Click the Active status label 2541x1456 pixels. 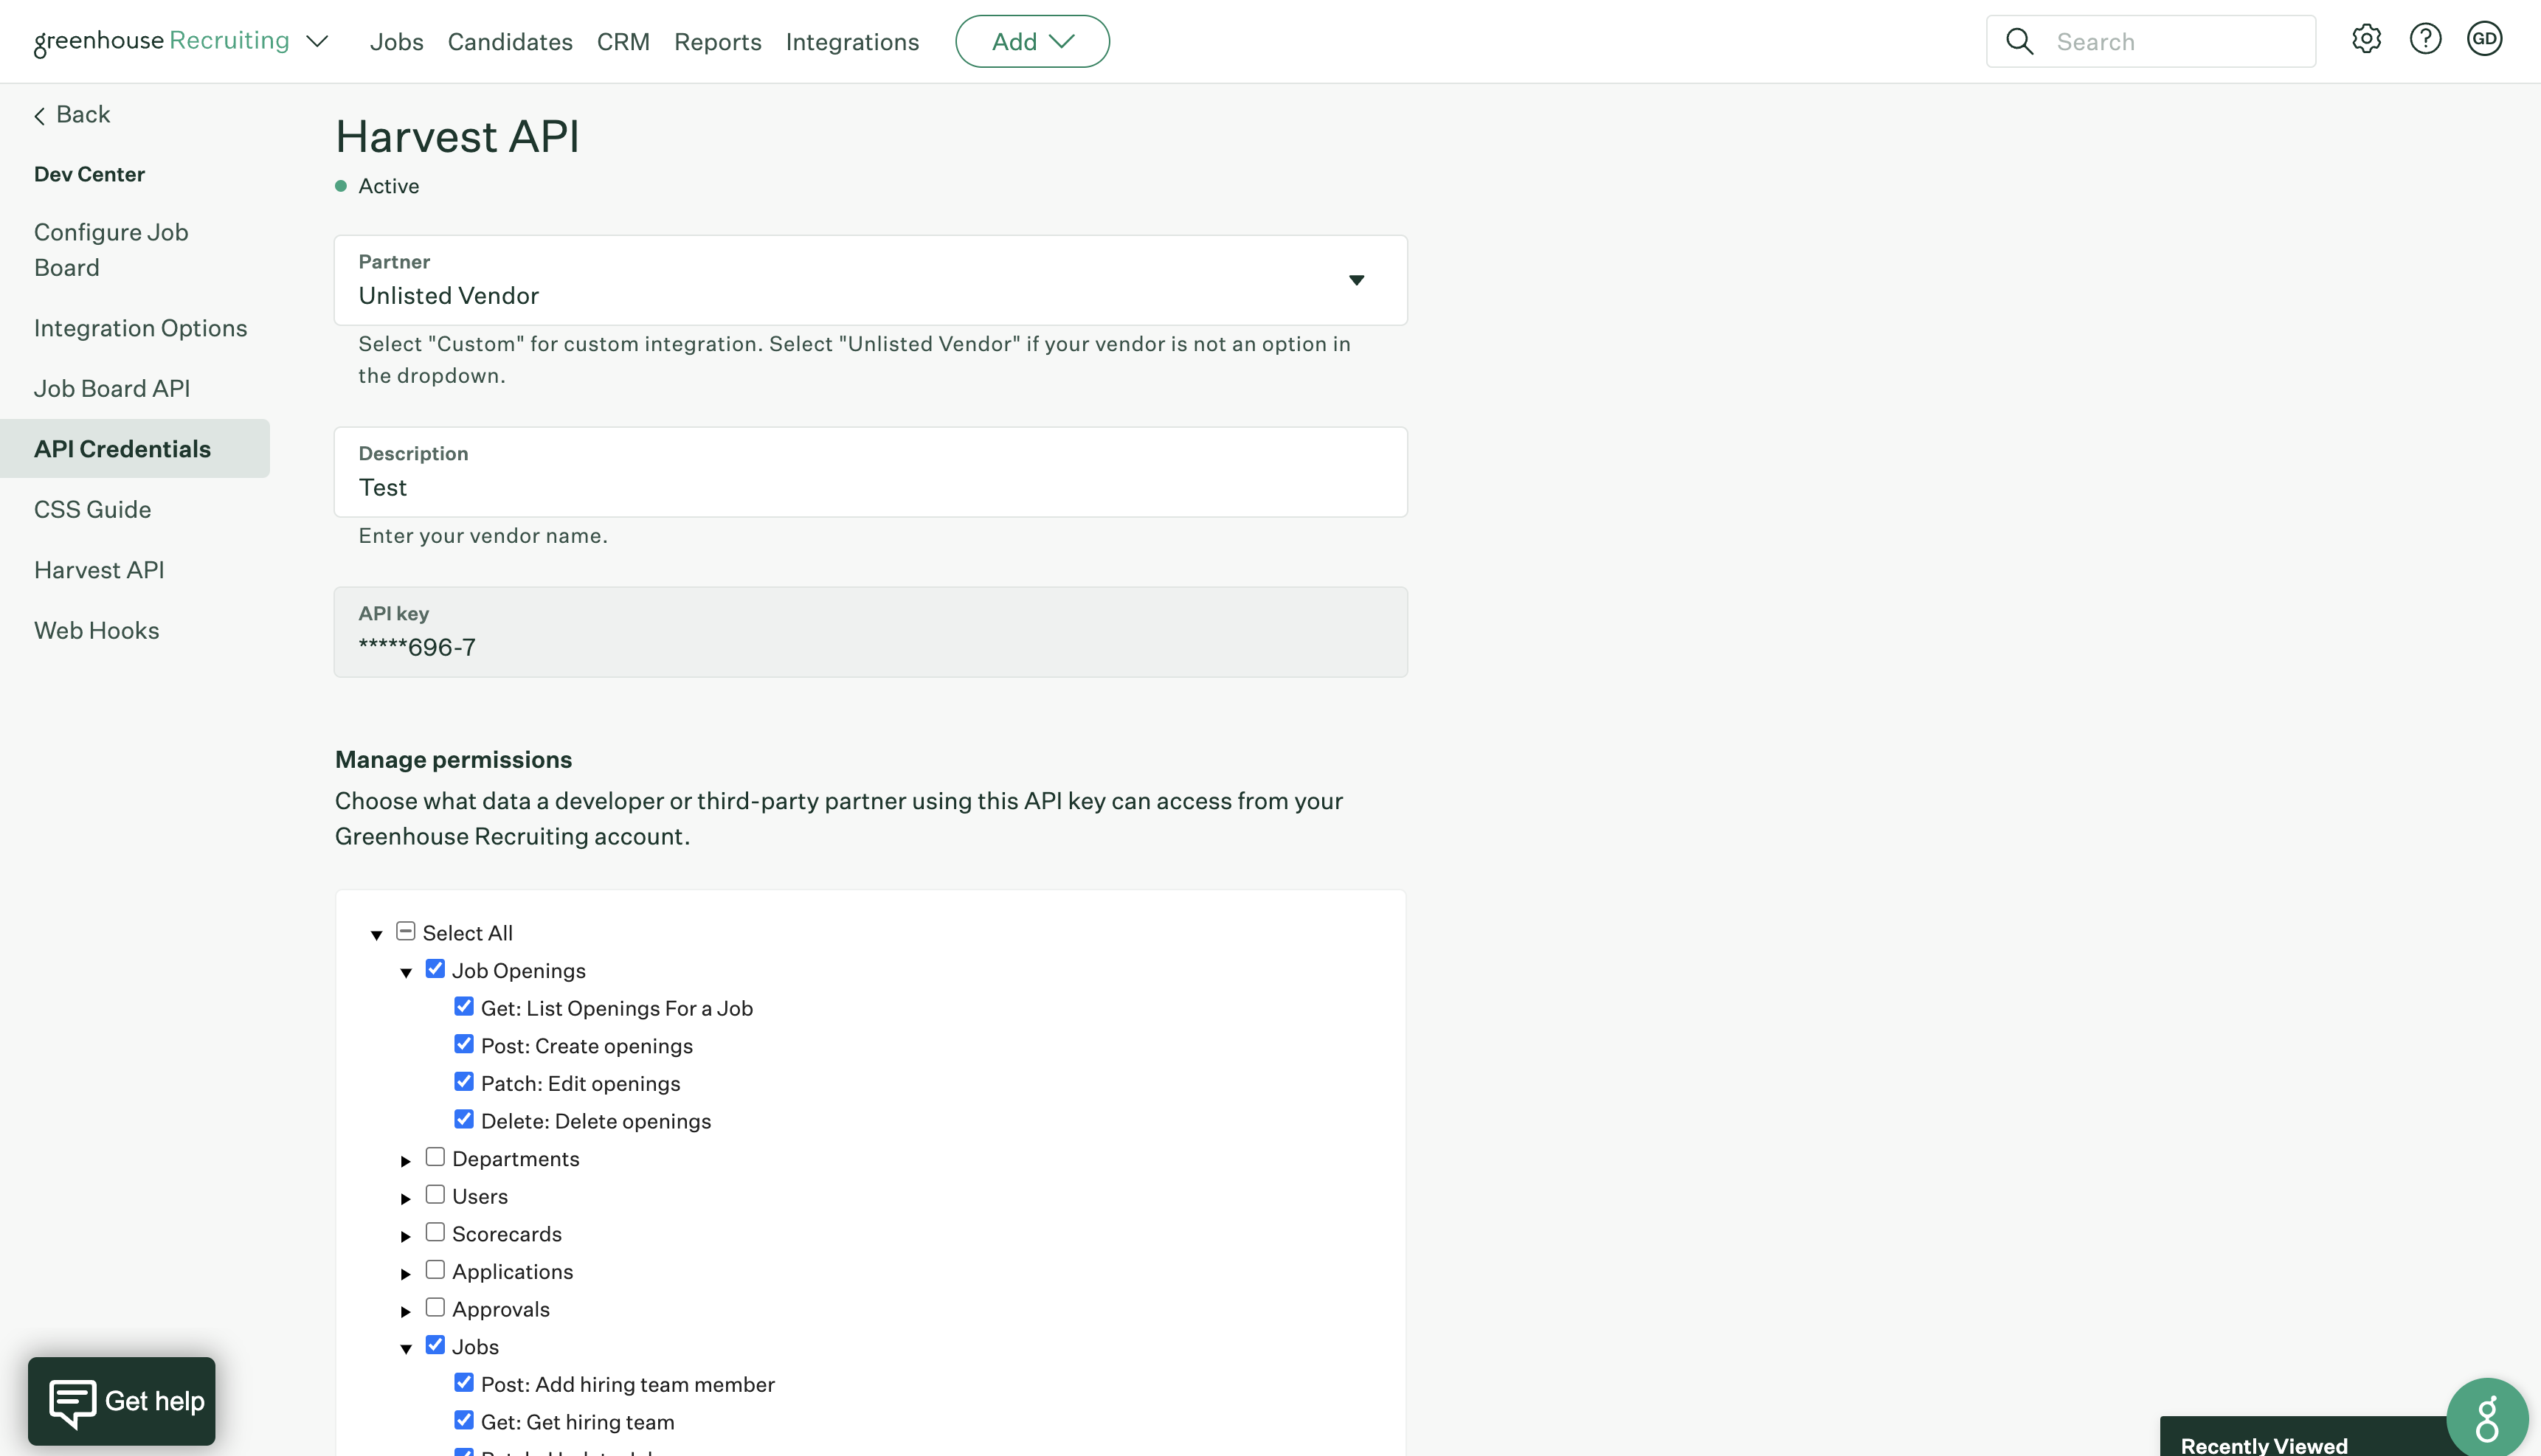coord(388,186)
